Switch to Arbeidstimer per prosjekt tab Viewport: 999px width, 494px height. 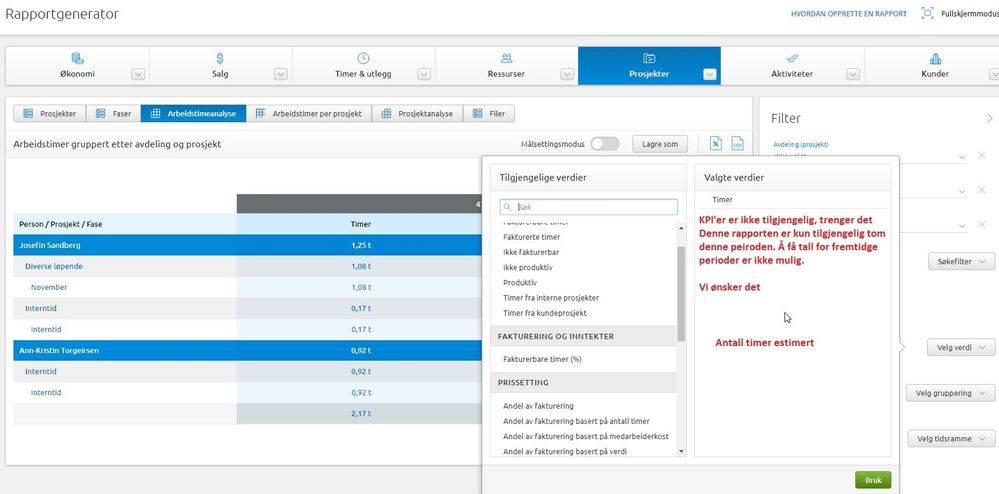[x=309, y=113]
